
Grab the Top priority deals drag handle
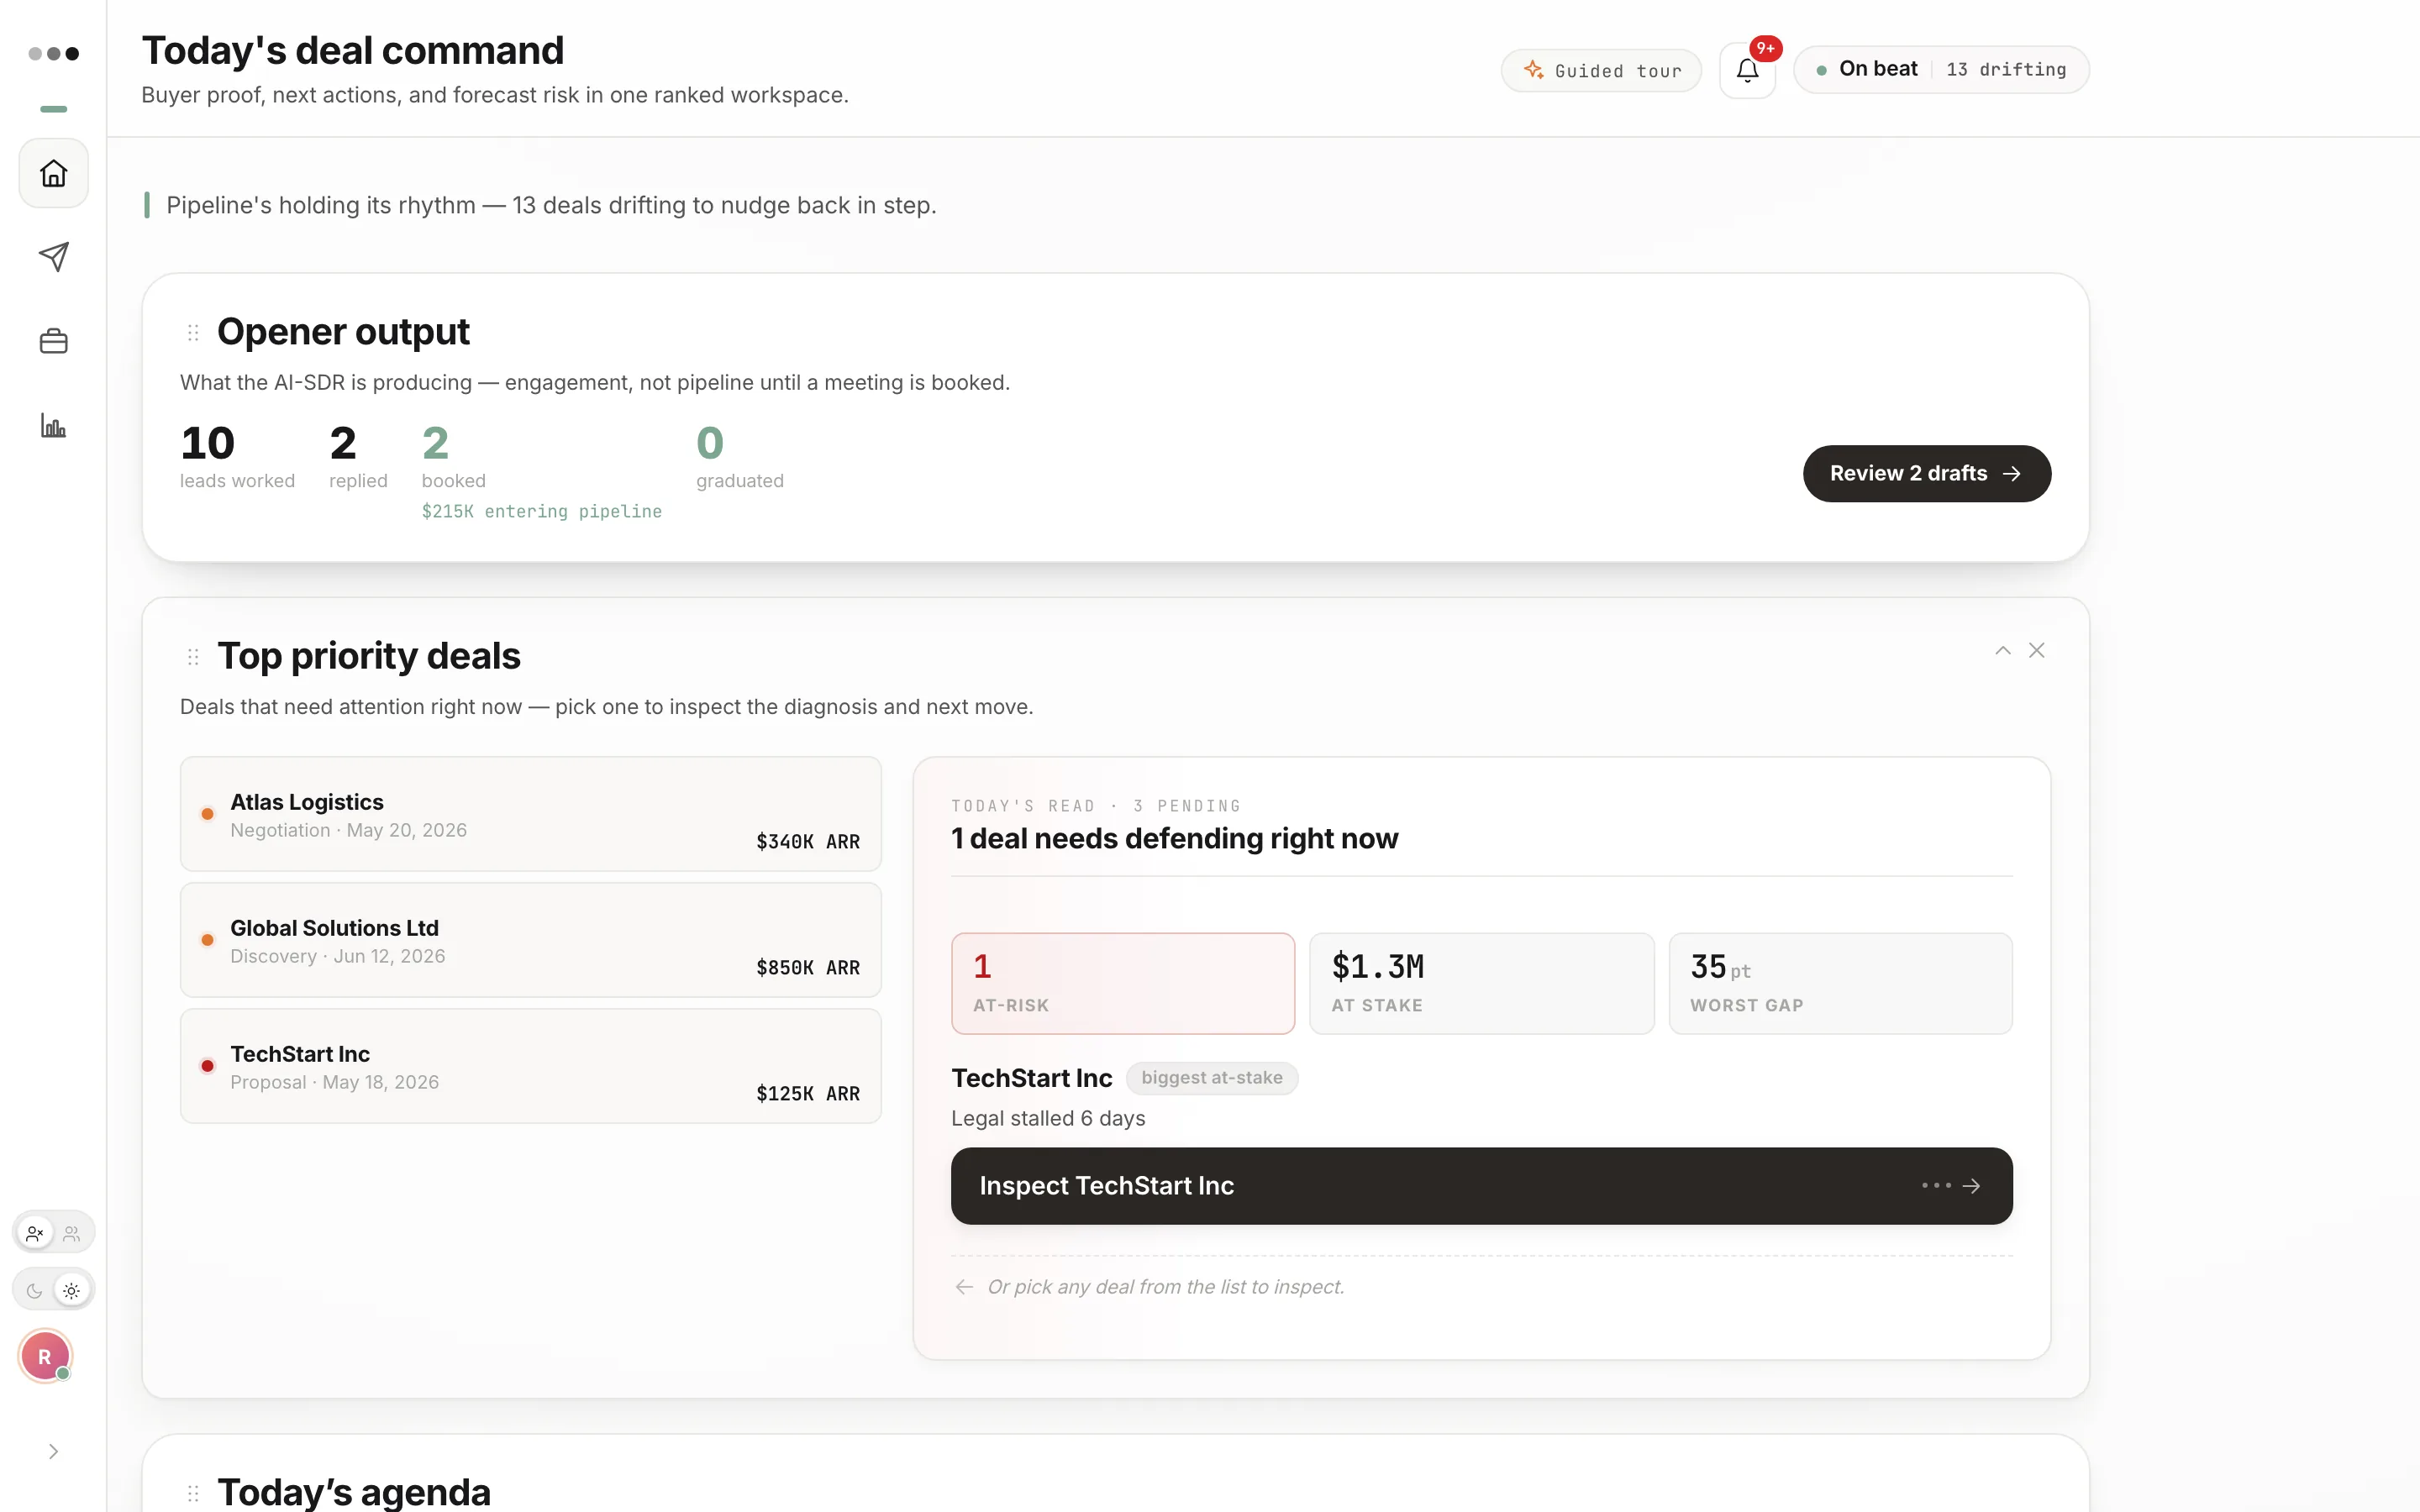193,656
